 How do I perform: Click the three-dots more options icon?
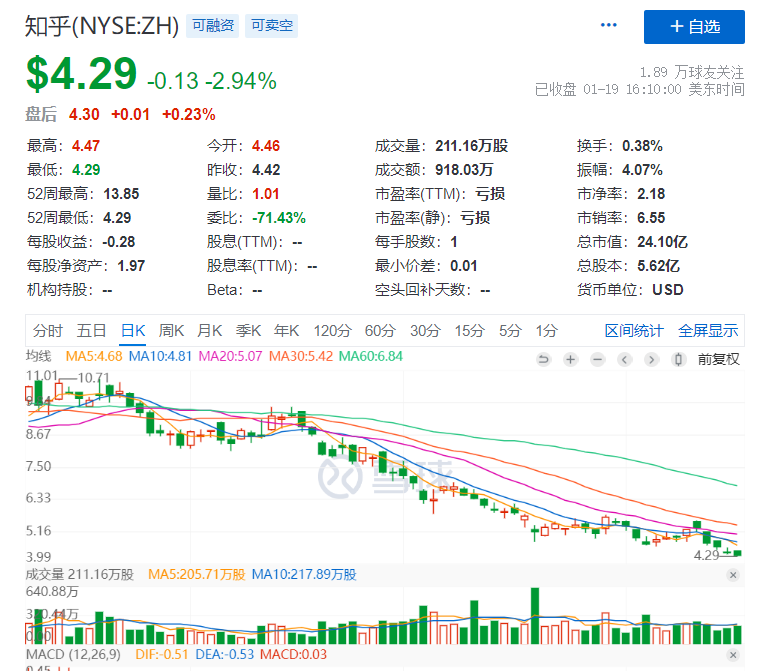click(x=608, y=25)
